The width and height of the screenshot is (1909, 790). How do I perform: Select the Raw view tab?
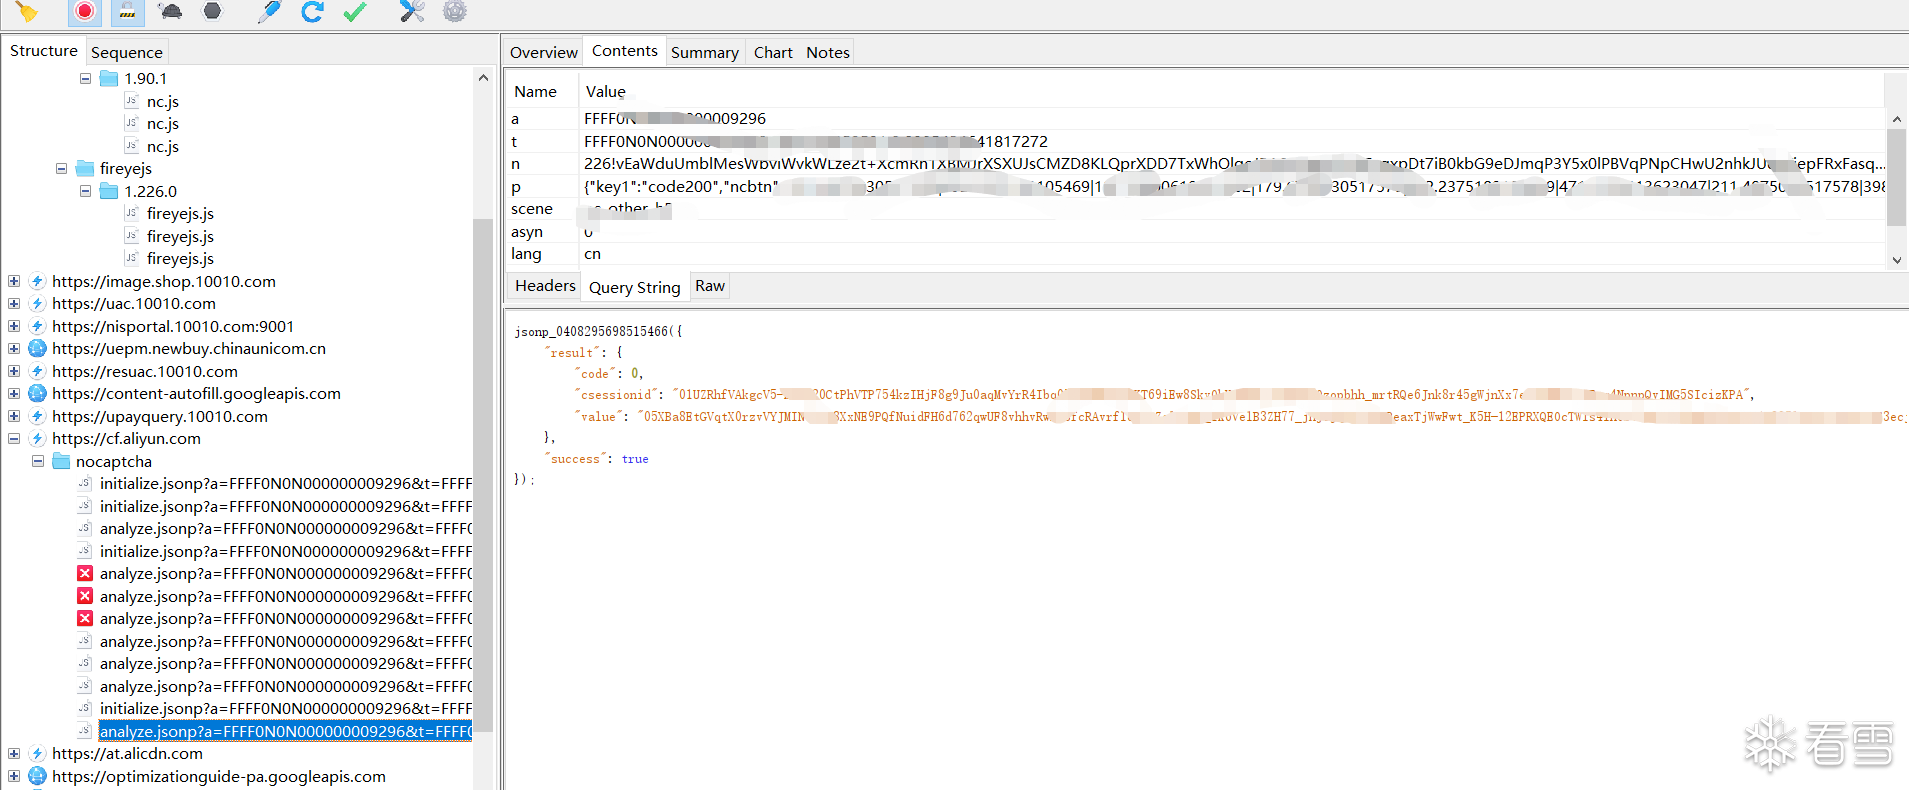(x=710, y=286)
